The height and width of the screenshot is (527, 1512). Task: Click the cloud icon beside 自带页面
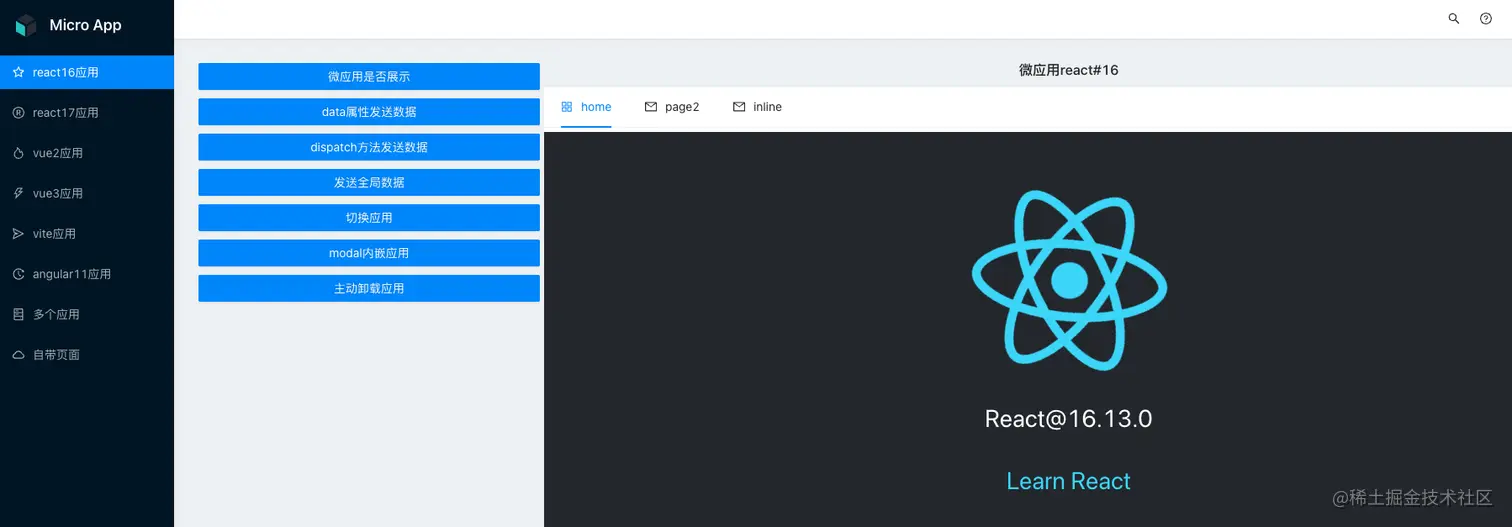coord(18,355)
